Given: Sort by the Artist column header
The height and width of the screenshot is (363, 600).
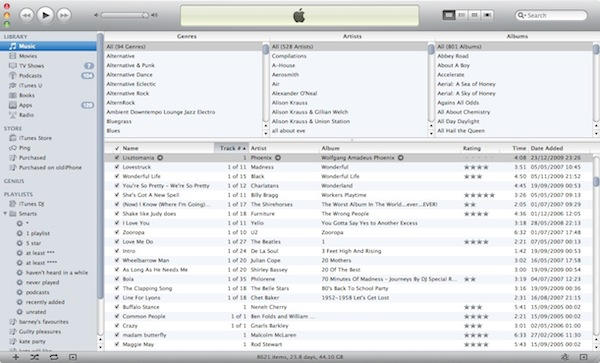Looking at the screenshot, I should click(x=284, y=148).
